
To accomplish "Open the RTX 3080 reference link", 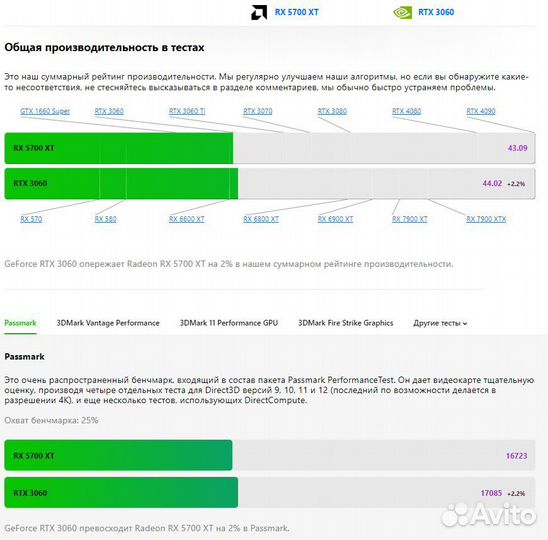I will click(332, 111).
